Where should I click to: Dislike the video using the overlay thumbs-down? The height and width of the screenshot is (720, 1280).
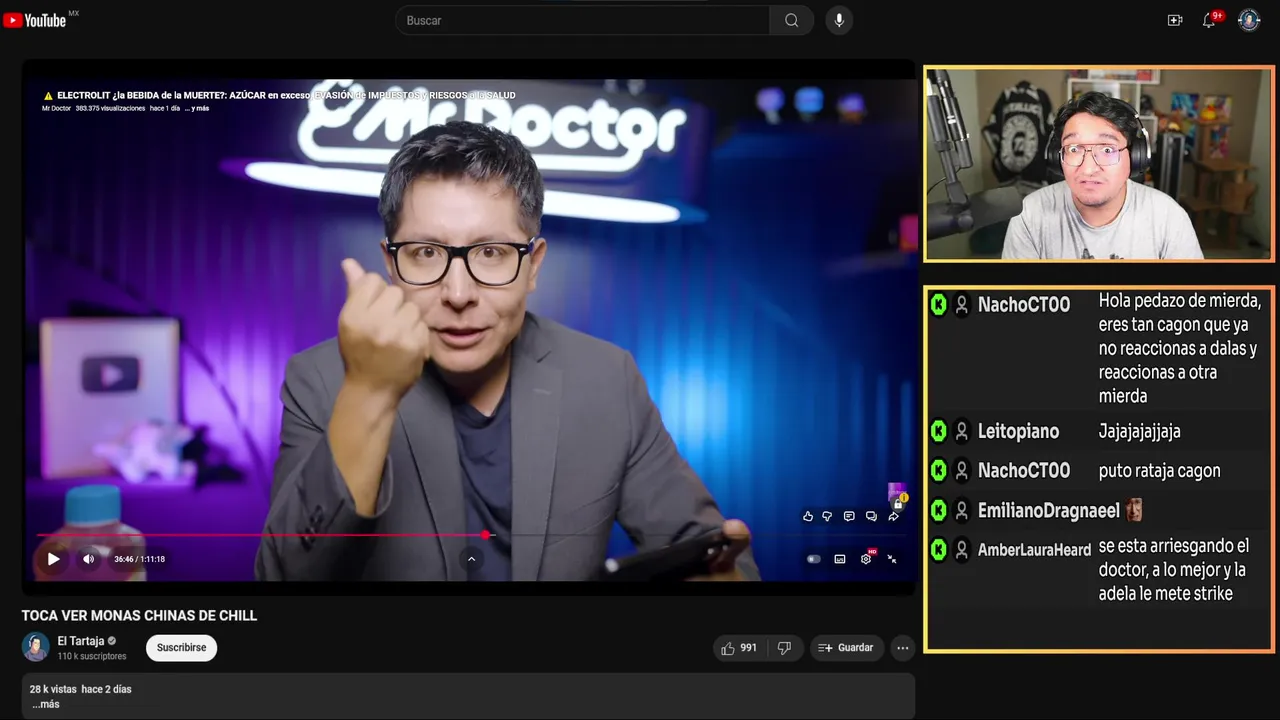tap(827, 516)
